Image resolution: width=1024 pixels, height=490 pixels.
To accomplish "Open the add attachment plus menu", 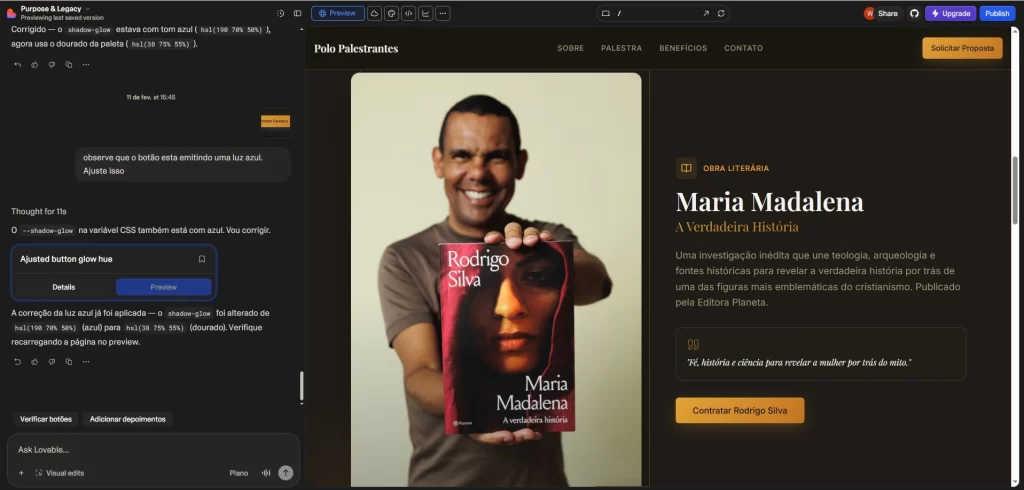I will point(21,473).
